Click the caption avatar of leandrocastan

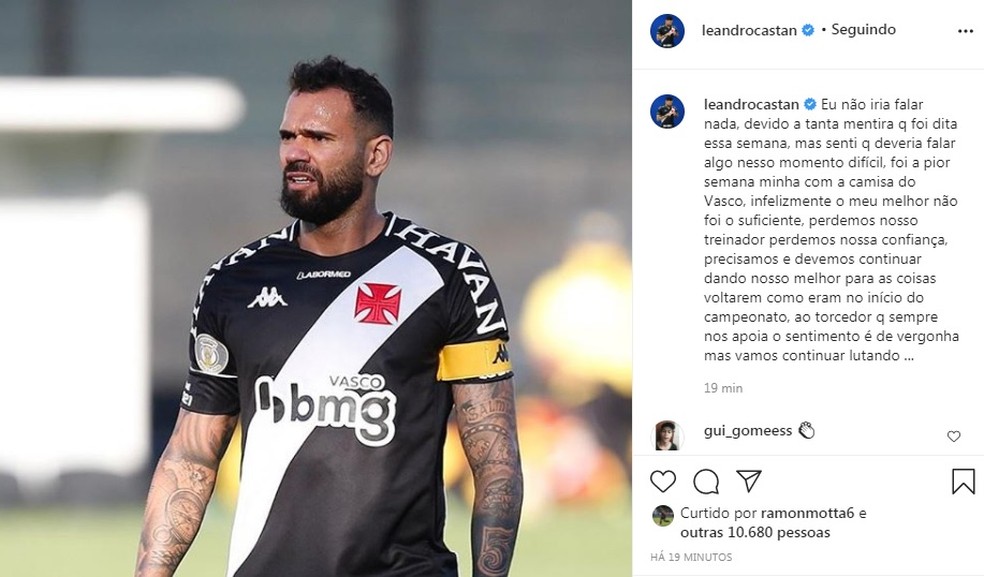(667, 112)
